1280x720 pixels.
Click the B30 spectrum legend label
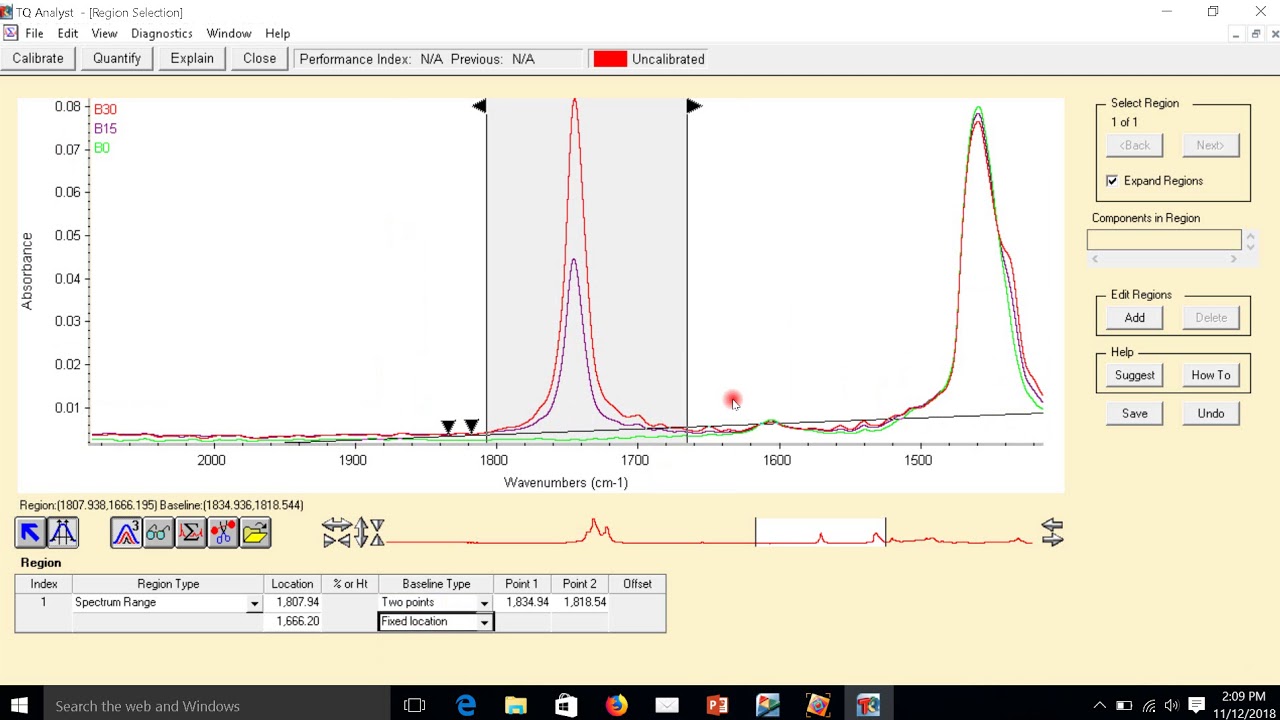point(105,109)
